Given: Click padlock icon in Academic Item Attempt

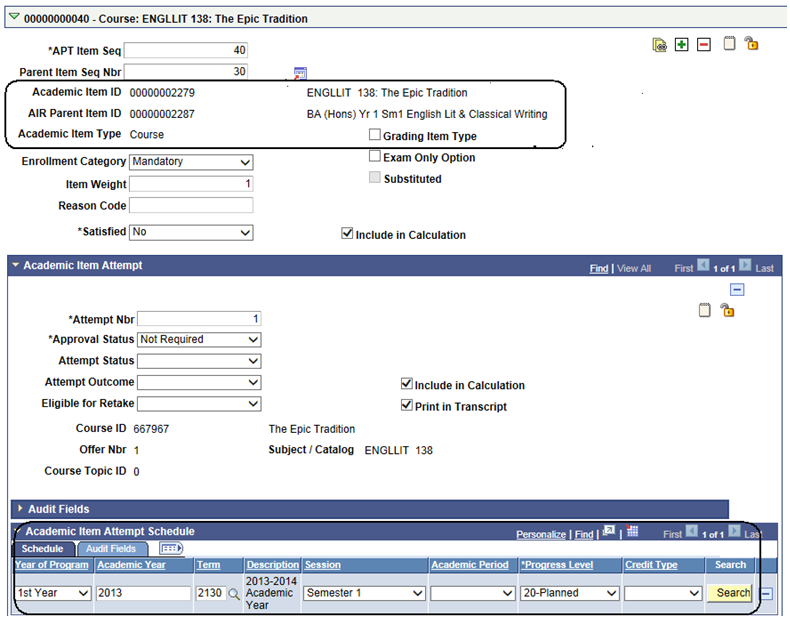Looking at the screenshot, I should click(x=727, y=310).
